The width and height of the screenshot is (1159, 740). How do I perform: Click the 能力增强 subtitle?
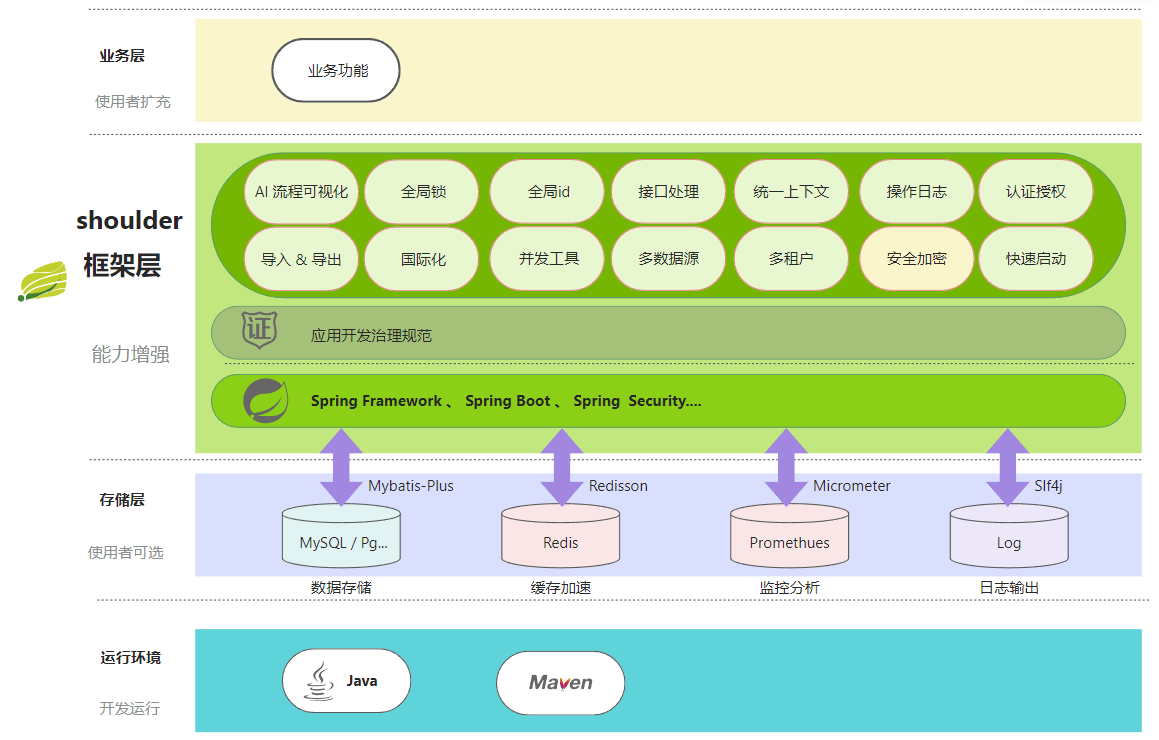(x=130, y=354)
